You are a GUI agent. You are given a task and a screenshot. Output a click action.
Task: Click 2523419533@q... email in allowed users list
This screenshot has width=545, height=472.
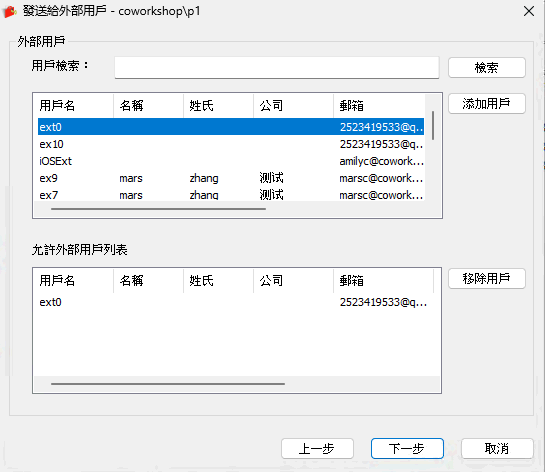(x=383, y=302)
